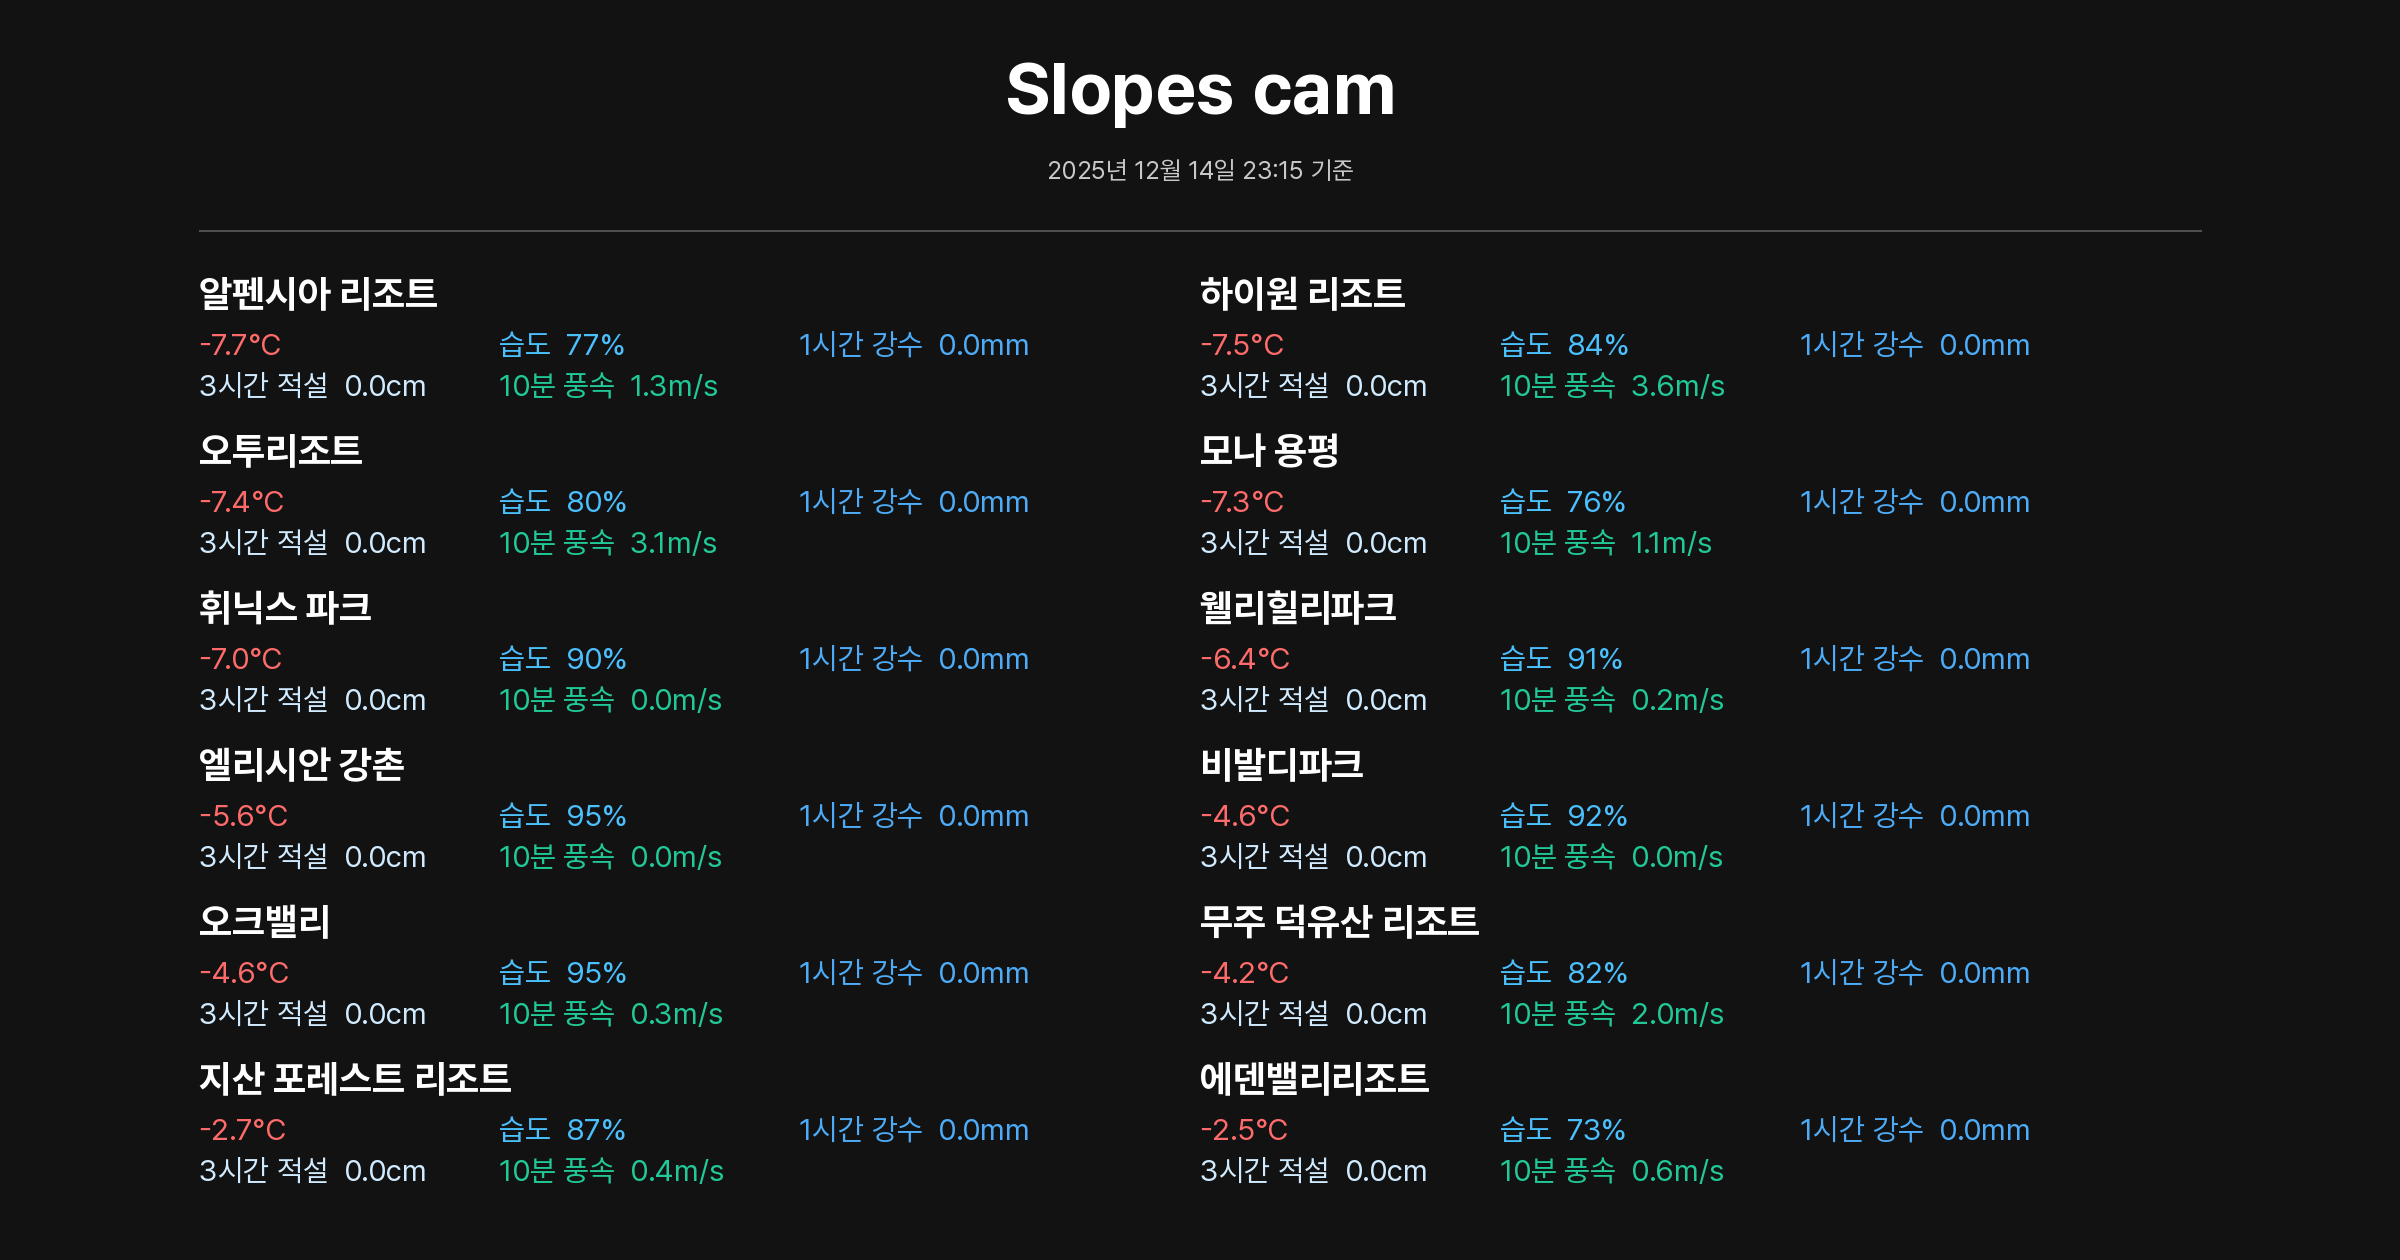Click 비발디파크 resort title
Image resolution: width=2400 pixels, height=1260 pixels.
[x=1281, y=764]
